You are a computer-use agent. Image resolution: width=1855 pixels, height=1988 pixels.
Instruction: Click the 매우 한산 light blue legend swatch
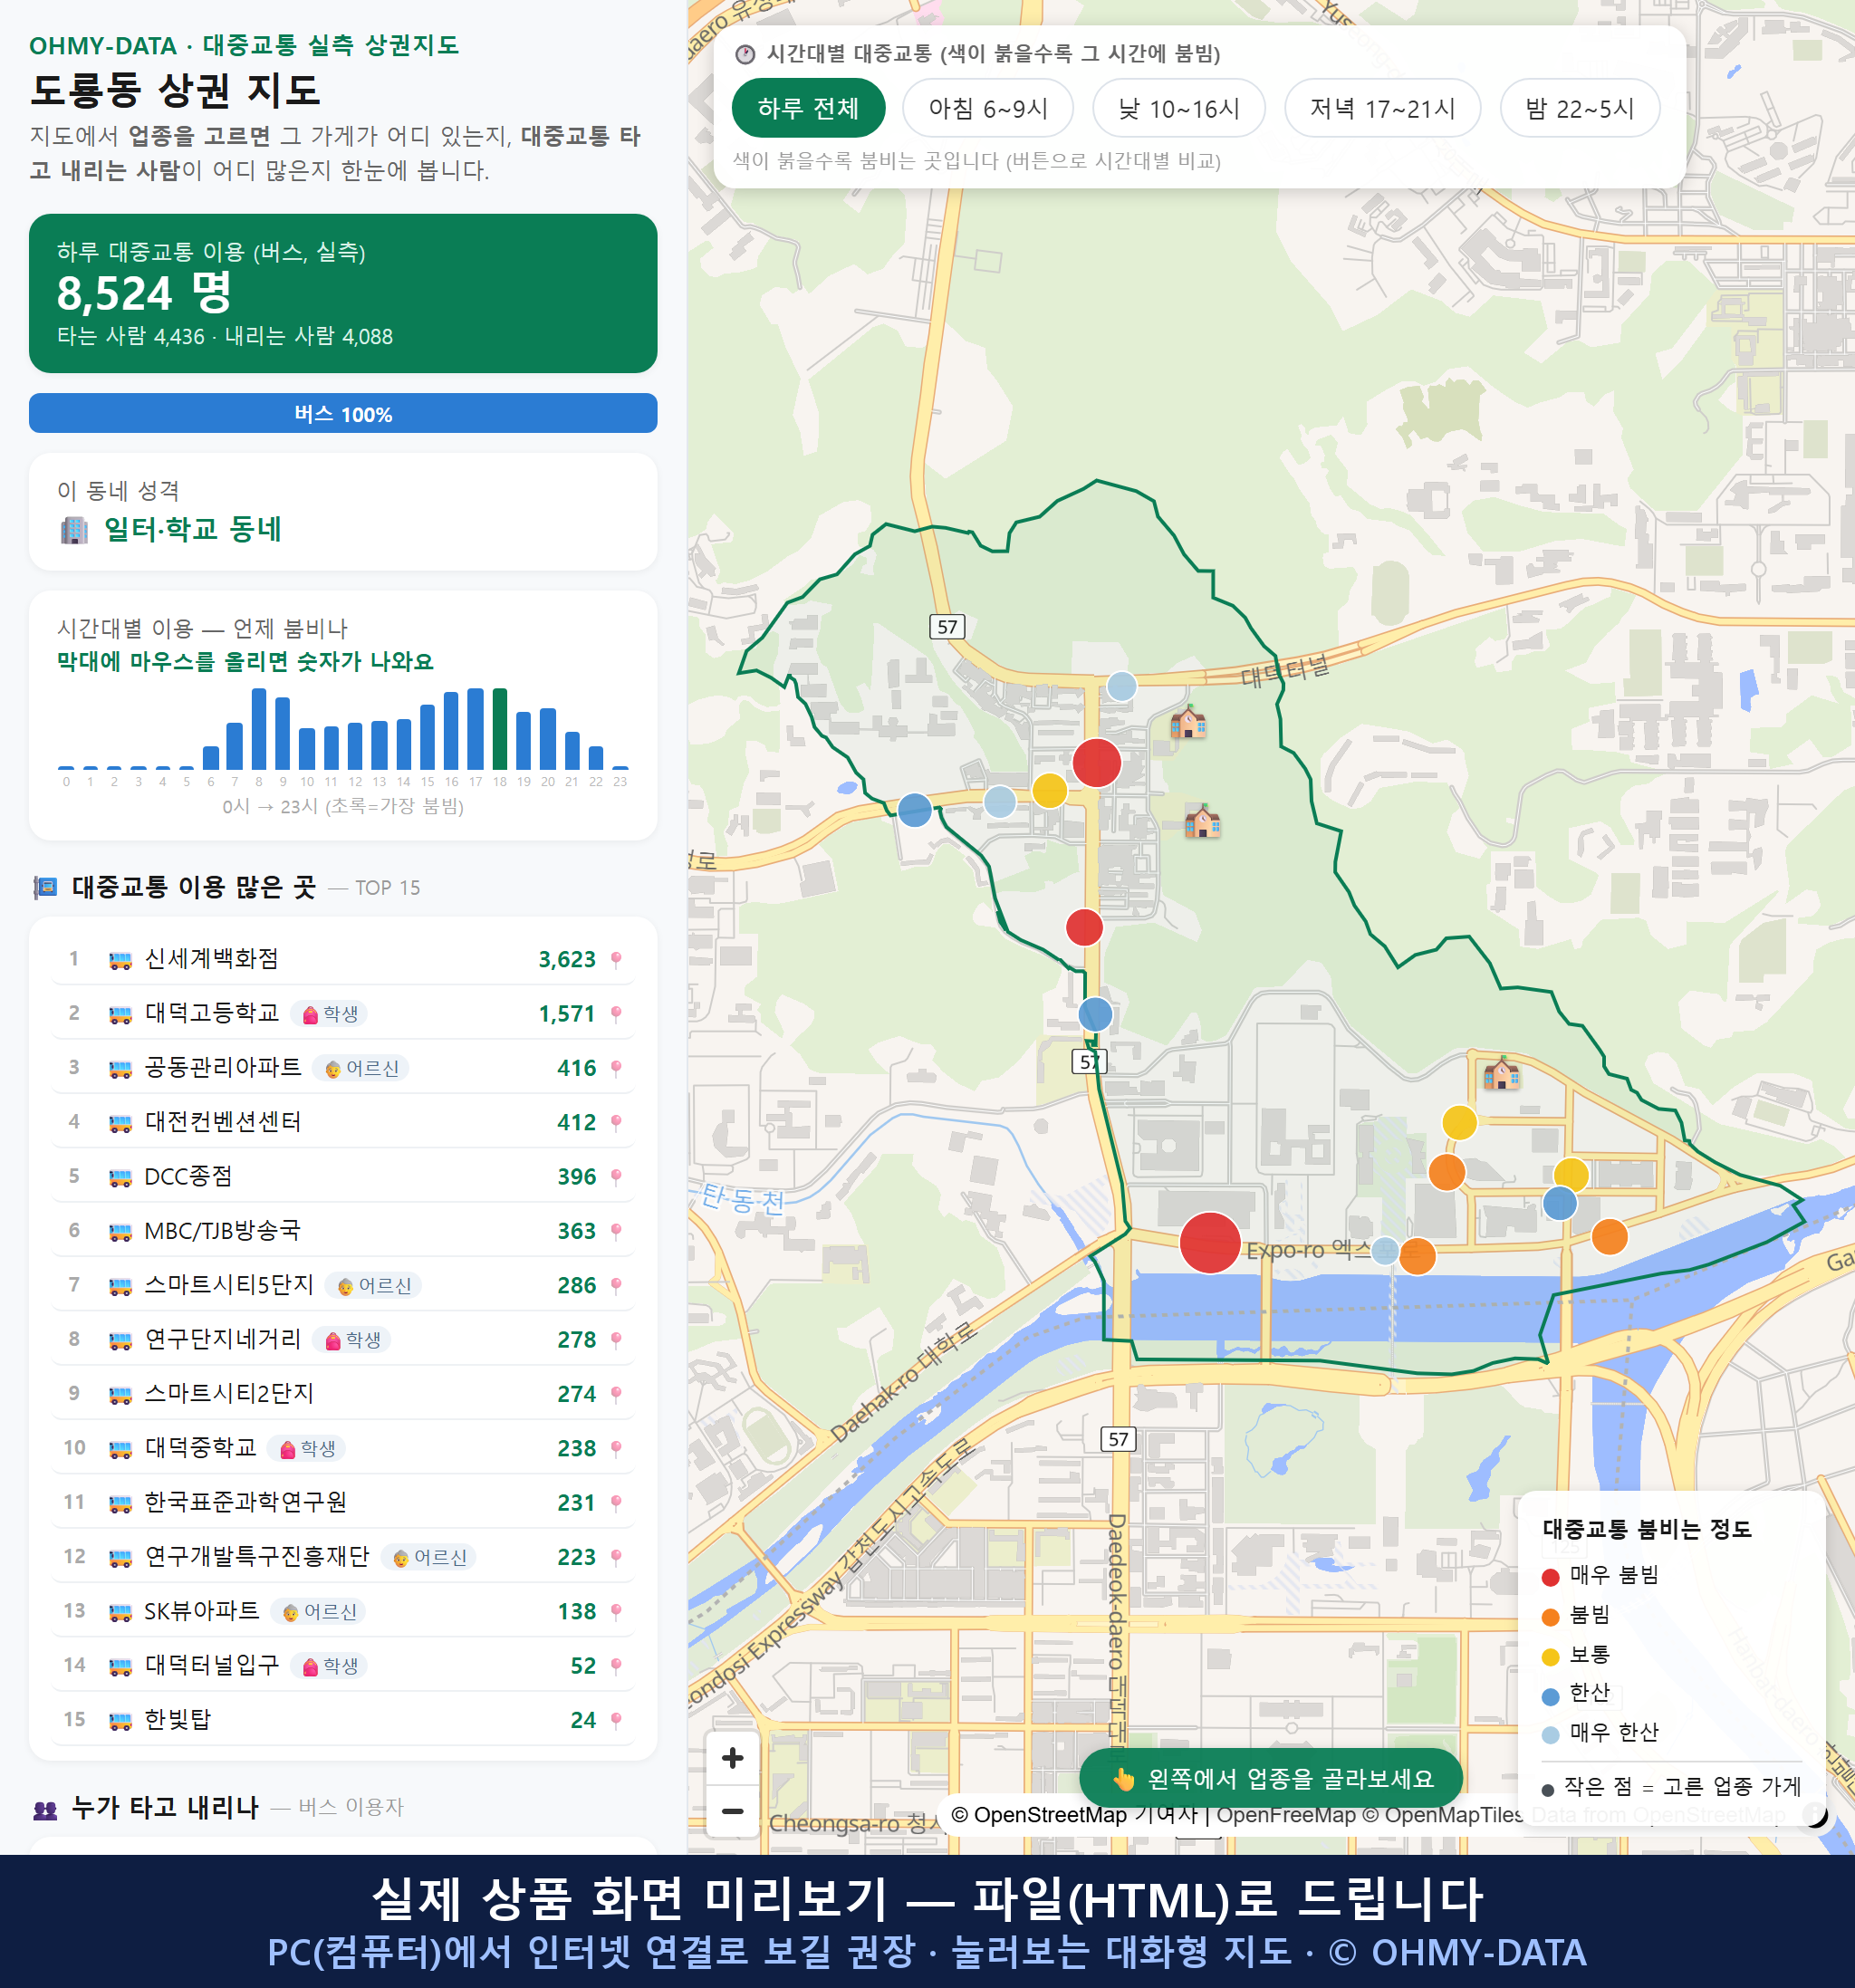(x=1551, y=1734)
